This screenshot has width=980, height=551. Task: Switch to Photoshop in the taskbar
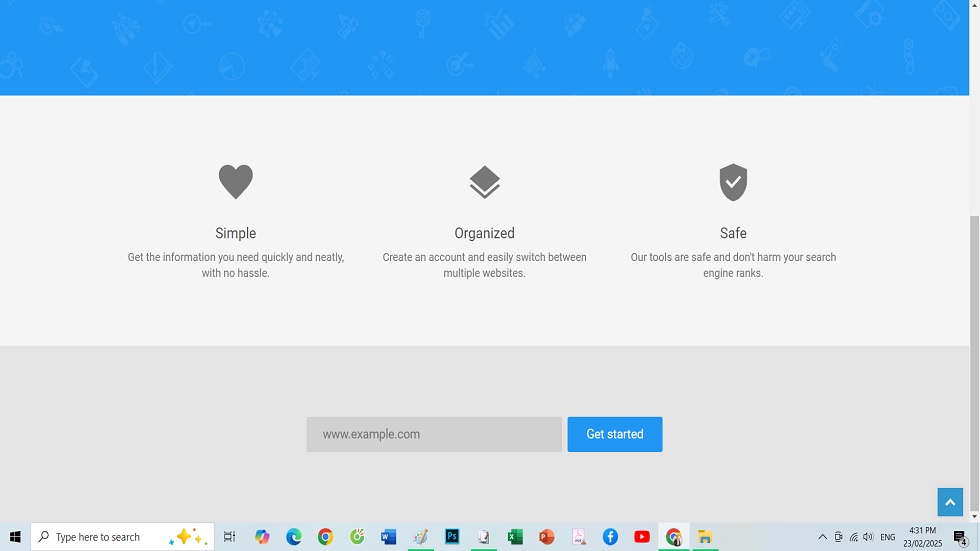click(x=452, y=537)
